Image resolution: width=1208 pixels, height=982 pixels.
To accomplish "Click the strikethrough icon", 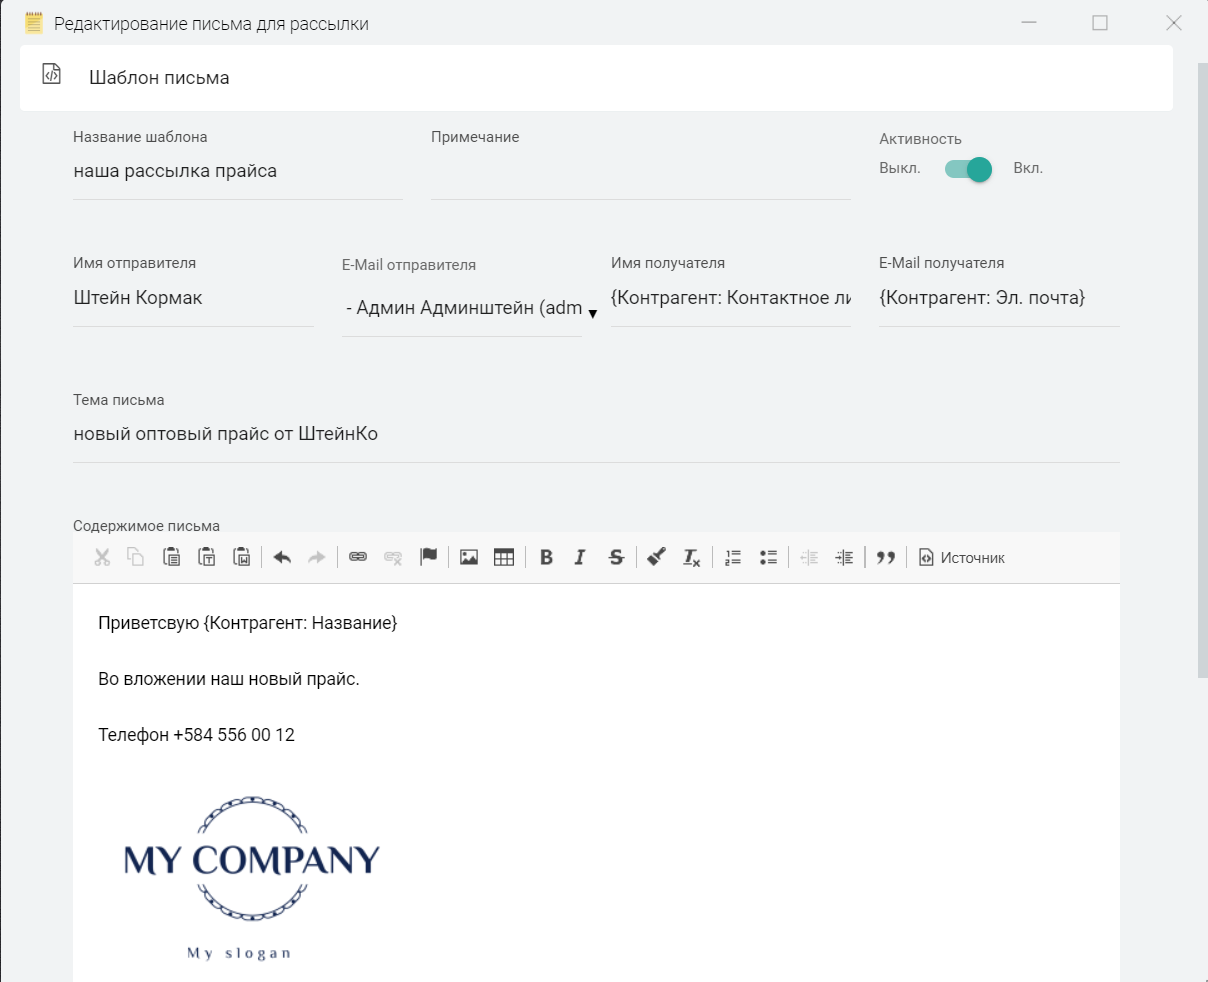I will point(616,558).
